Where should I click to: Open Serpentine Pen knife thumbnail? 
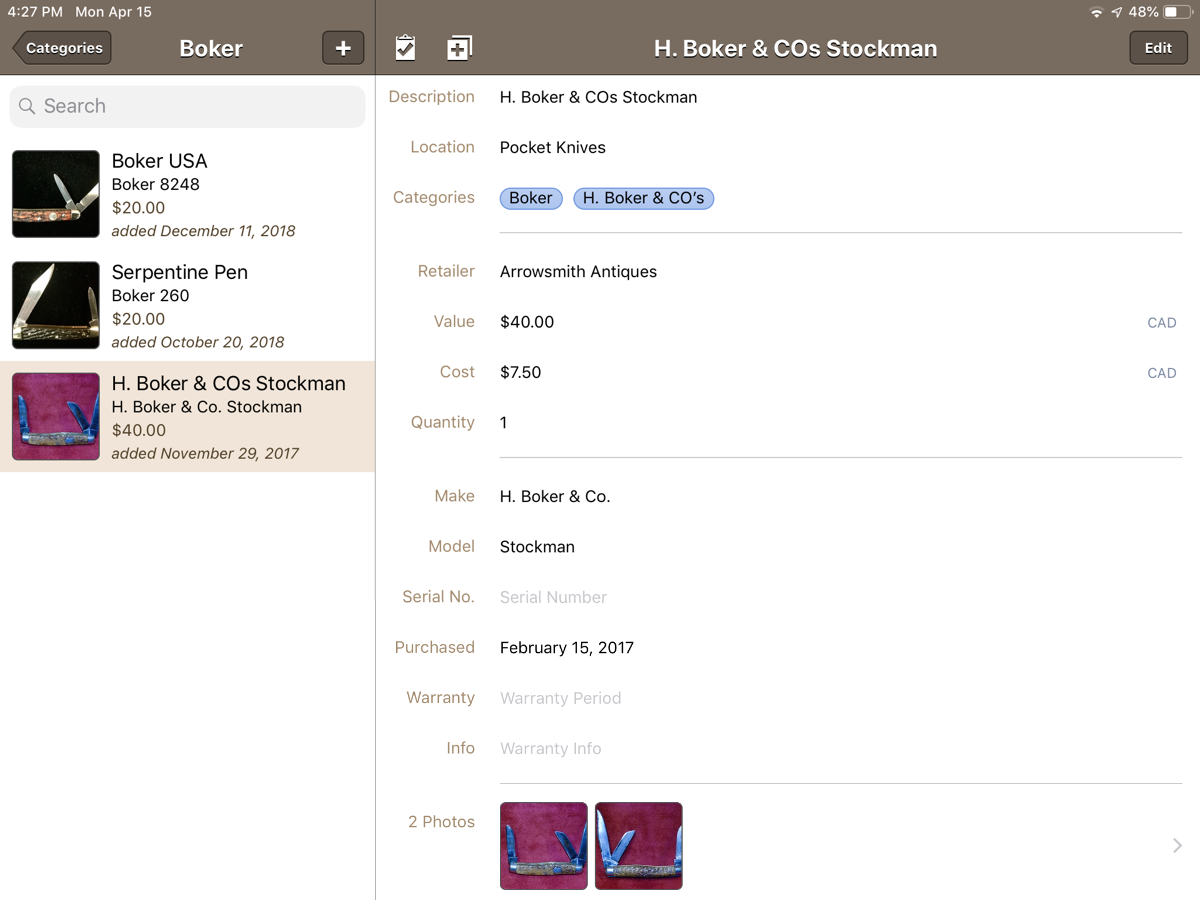click(56, 305)
